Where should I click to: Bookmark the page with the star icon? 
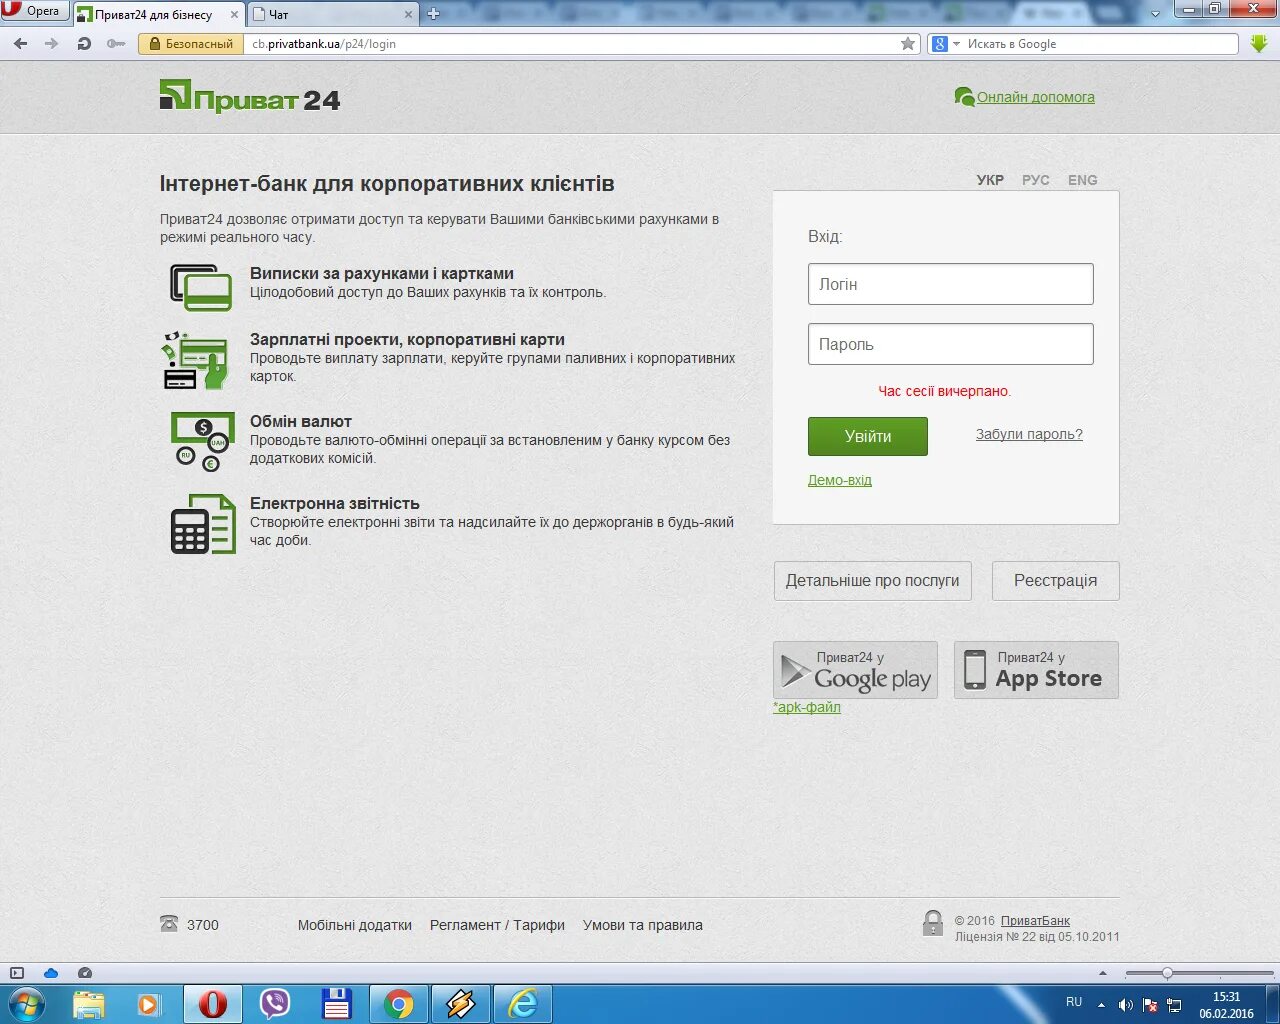coord(908,44)
